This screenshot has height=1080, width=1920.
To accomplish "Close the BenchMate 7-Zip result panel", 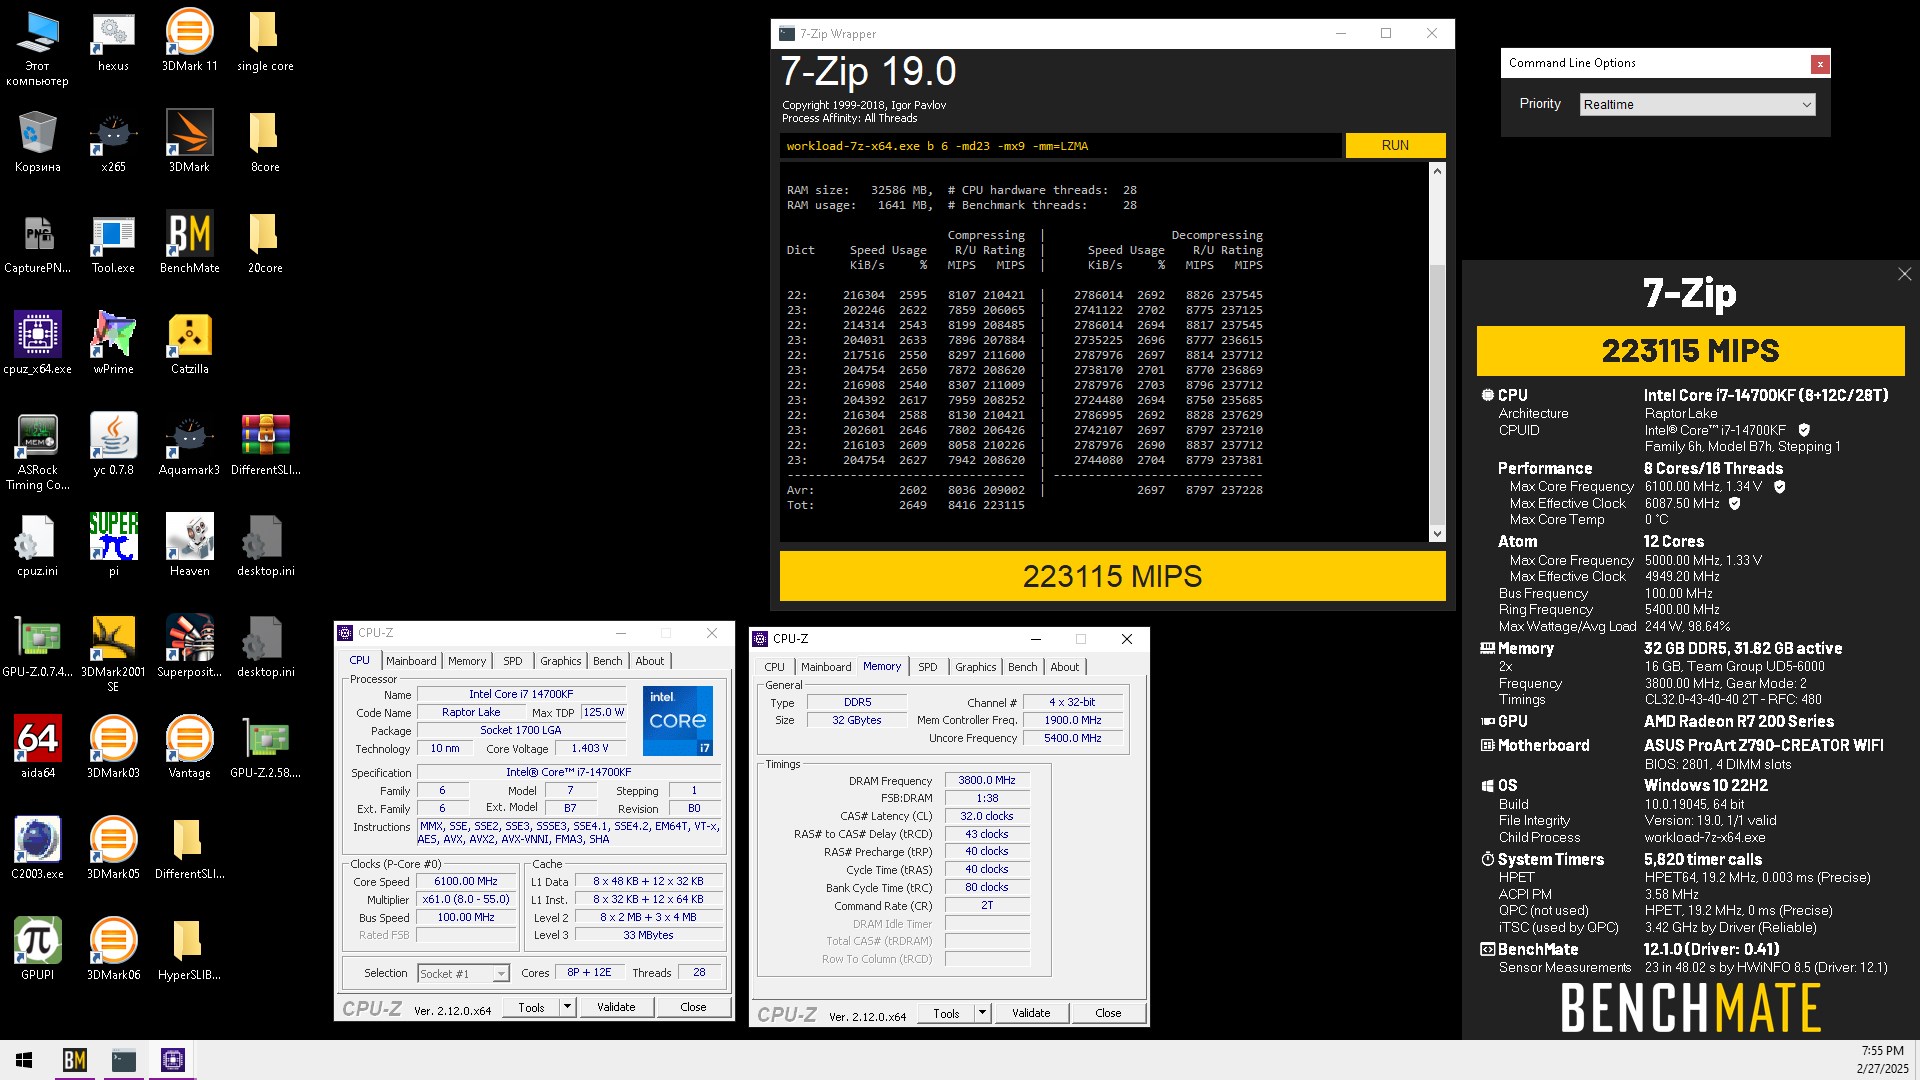I will pos(1904,274).
